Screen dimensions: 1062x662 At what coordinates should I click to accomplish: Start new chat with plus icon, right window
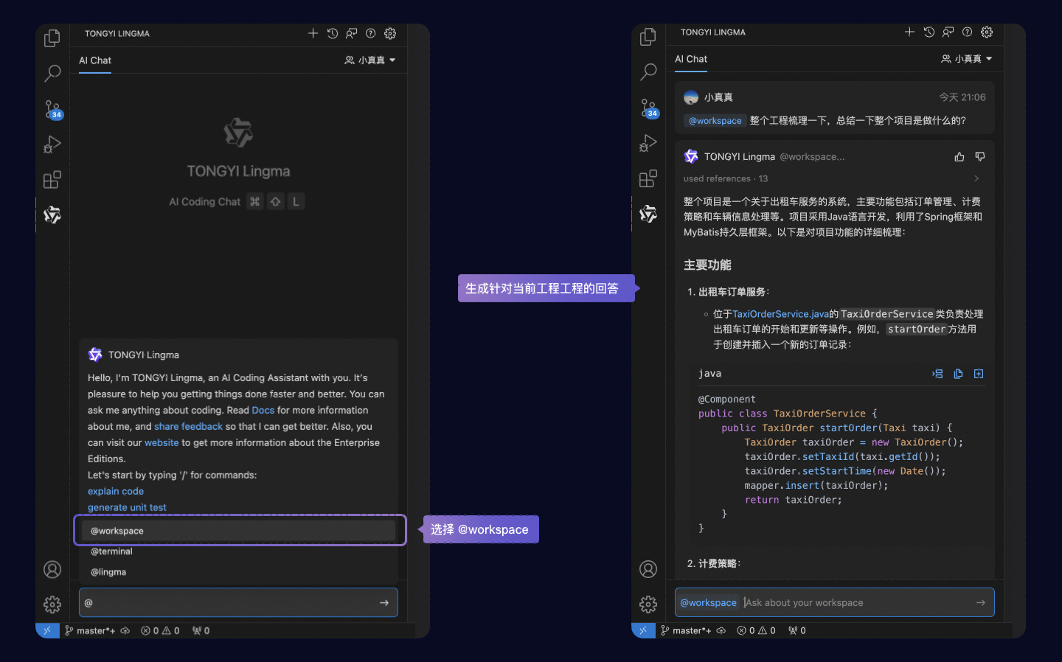click(x=910, y=32)
